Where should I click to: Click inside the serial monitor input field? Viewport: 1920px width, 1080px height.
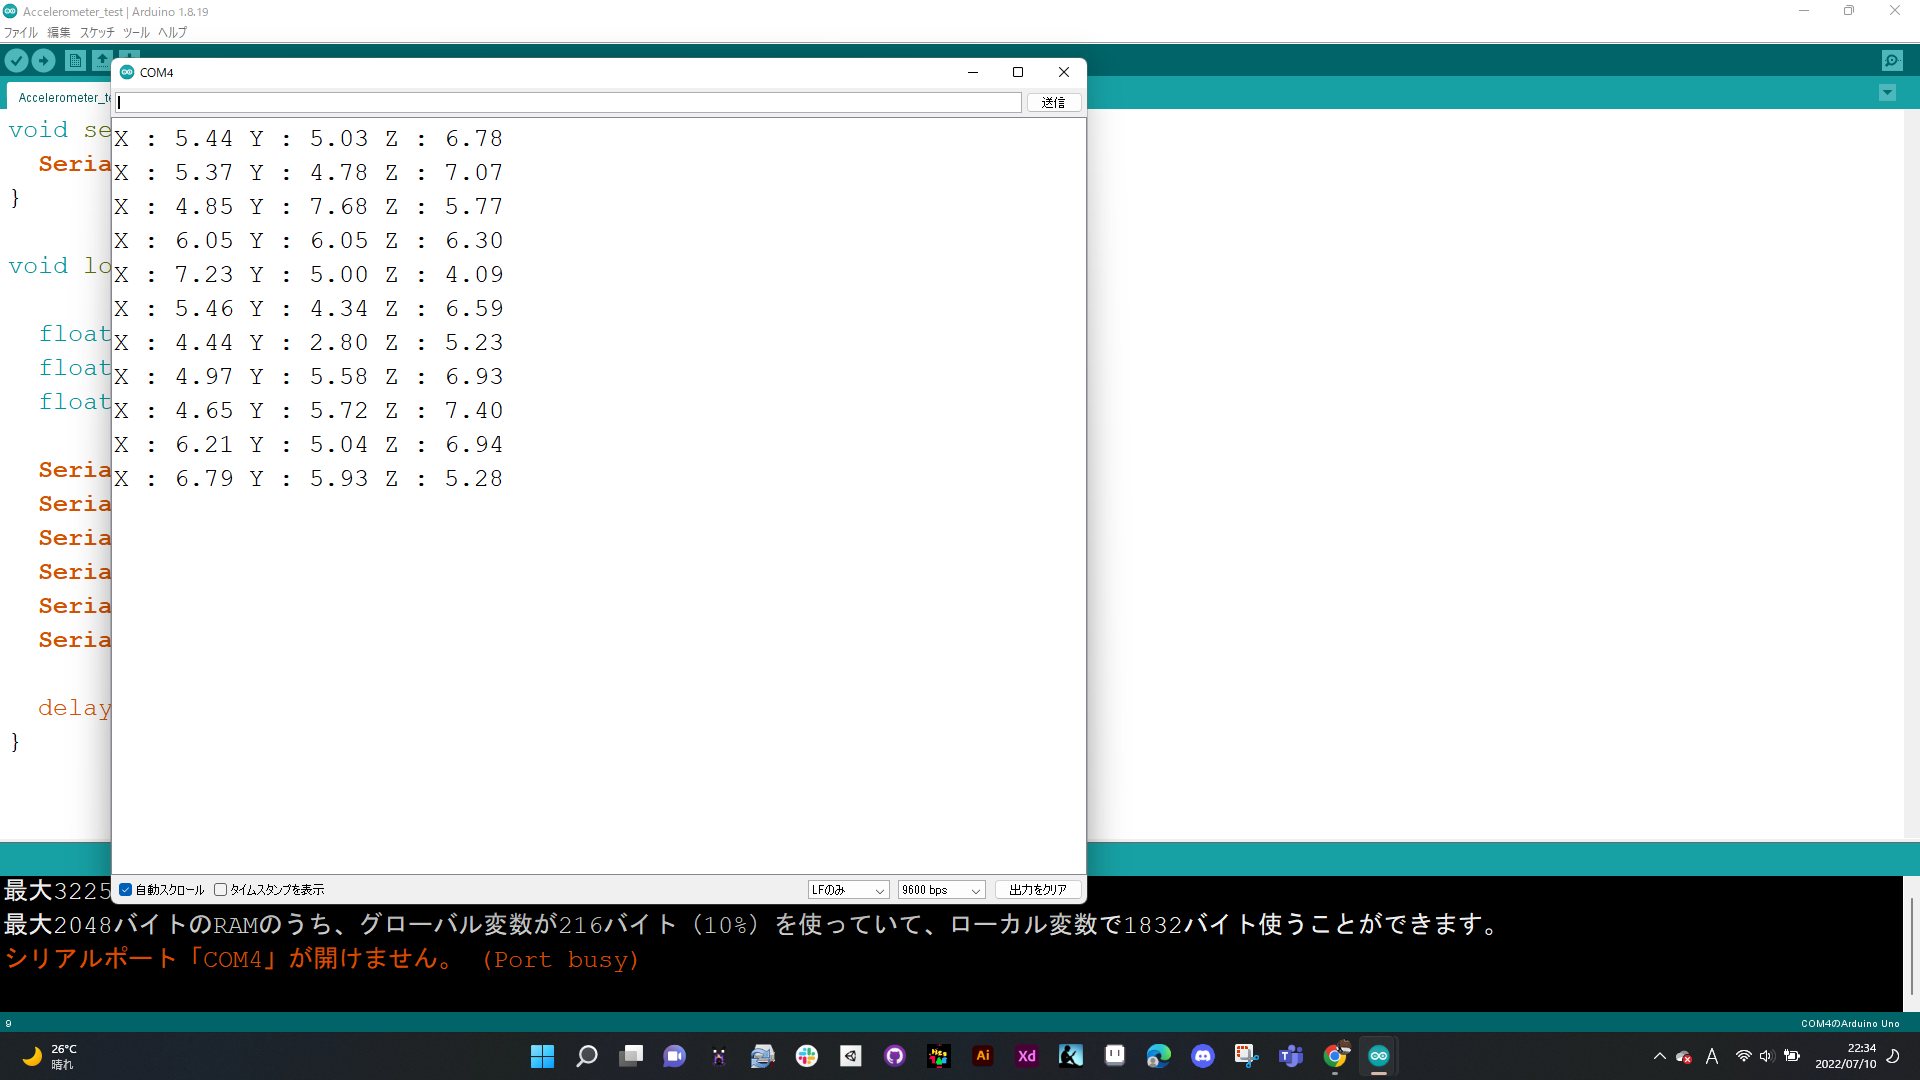click(567, 102)
